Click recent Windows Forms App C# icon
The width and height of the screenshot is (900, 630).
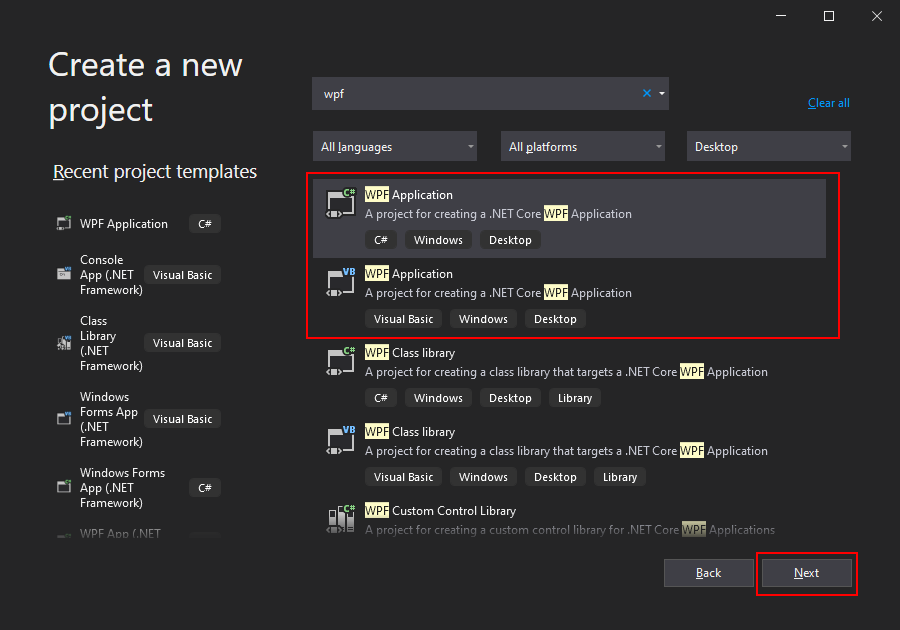[x=64, y=487]
